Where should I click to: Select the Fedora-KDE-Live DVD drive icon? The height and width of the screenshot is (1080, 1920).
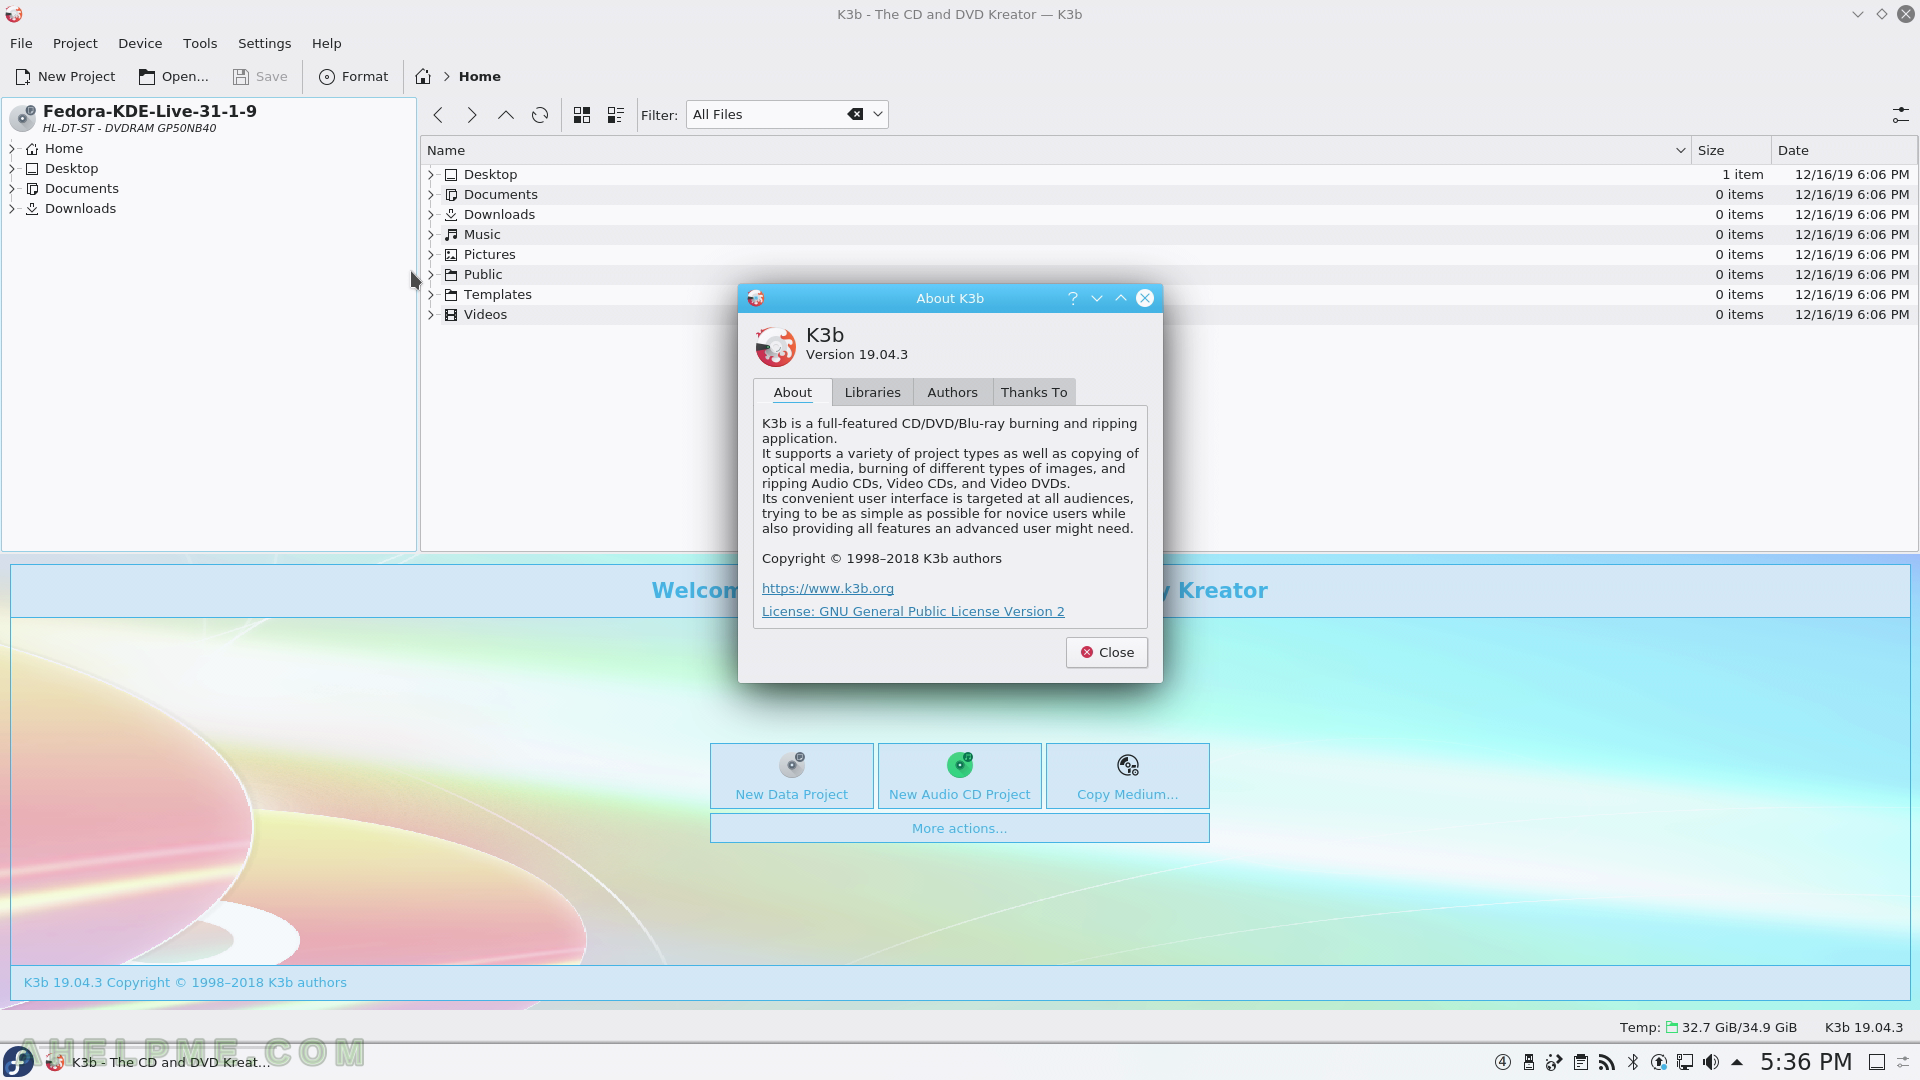[23, 118]
